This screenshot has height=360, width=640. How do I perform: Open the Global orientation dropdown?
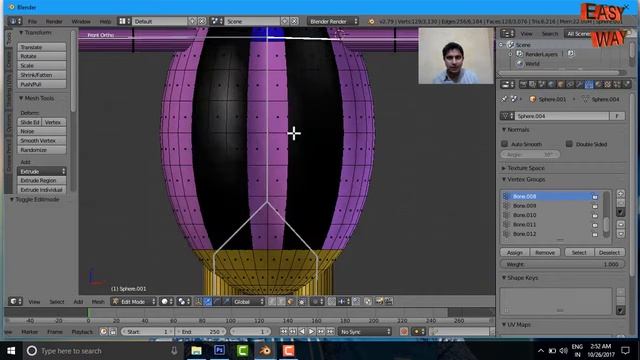click(x=249, y=302)
